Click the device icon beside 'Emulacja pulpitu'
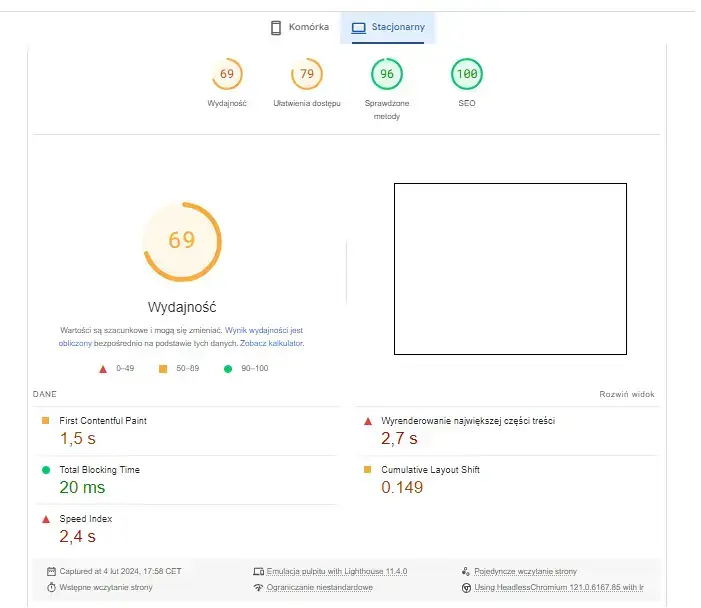This screenshot has width=701, height=608. [258, 571]
